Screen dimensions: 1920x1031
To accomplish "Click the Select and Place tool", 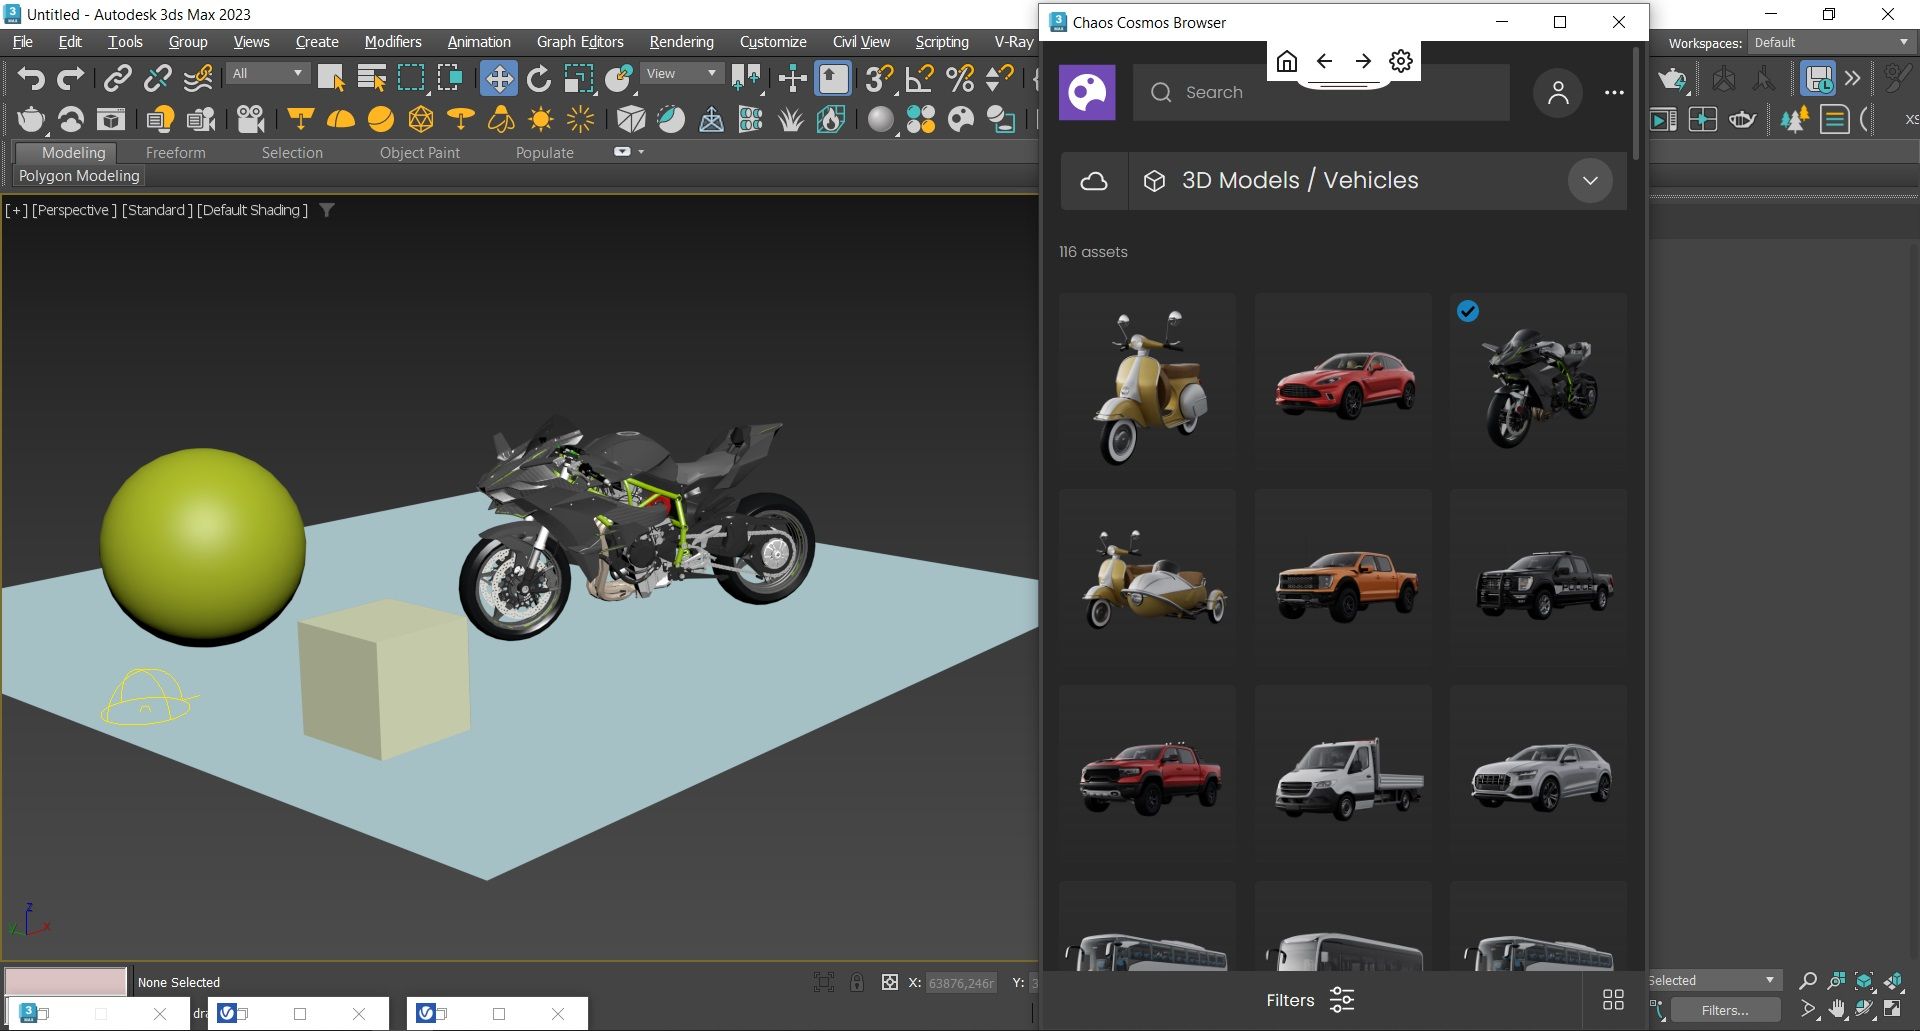I will pyautogui.click(x=619, y=78).
